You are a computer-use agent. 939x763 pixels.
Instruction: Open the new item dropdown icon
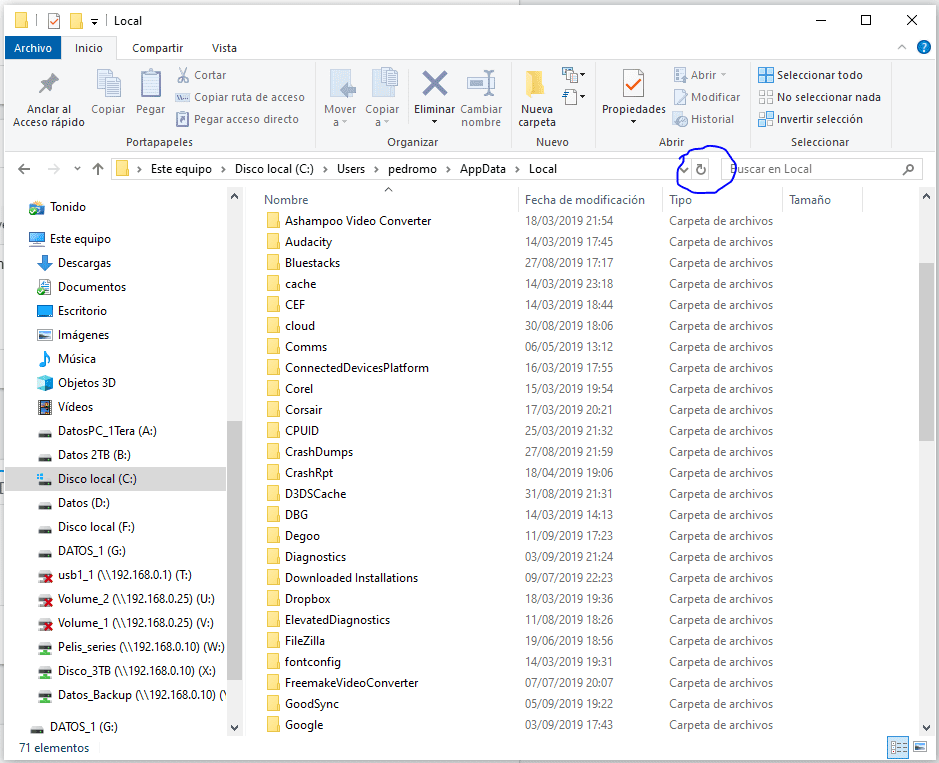(573, 75)
